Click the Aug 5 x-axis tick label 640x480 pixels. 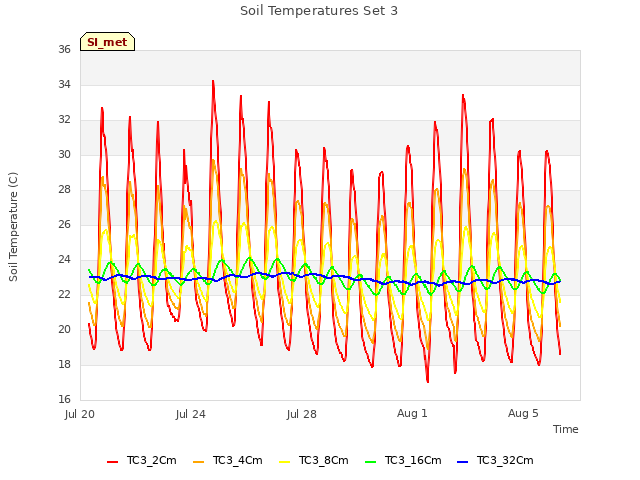[523, 413]
